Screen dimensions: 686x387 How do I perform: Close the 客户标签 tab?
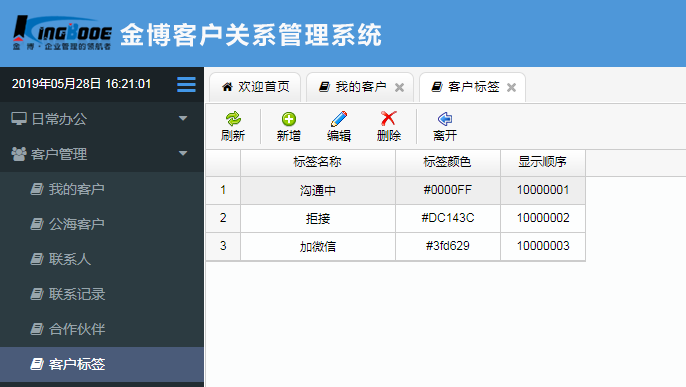511,87
